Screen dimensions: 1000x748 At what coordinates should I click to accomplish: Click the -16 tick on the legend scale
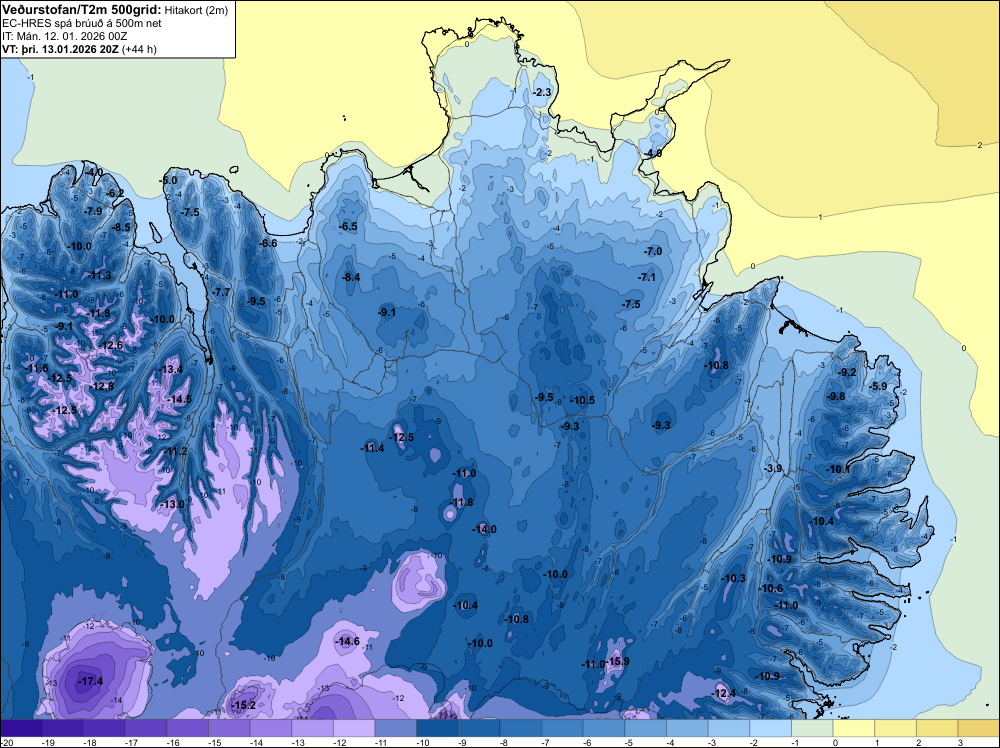coord(172,742)
